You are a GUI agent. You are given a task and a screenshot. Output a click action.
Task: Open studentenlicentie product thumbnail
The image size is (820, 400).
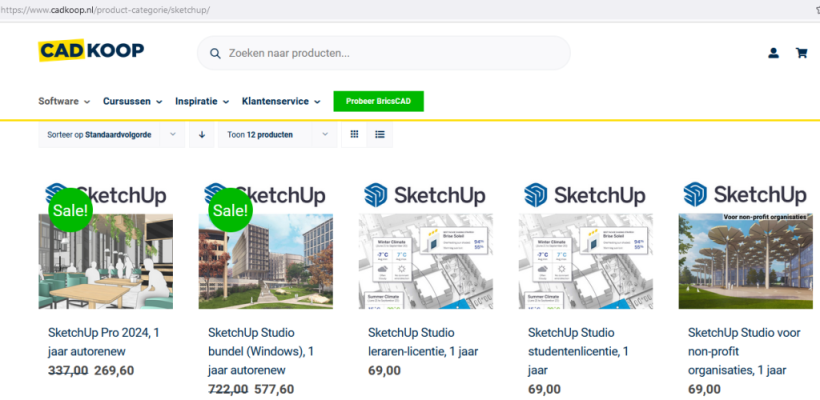(x=586, y=261)
